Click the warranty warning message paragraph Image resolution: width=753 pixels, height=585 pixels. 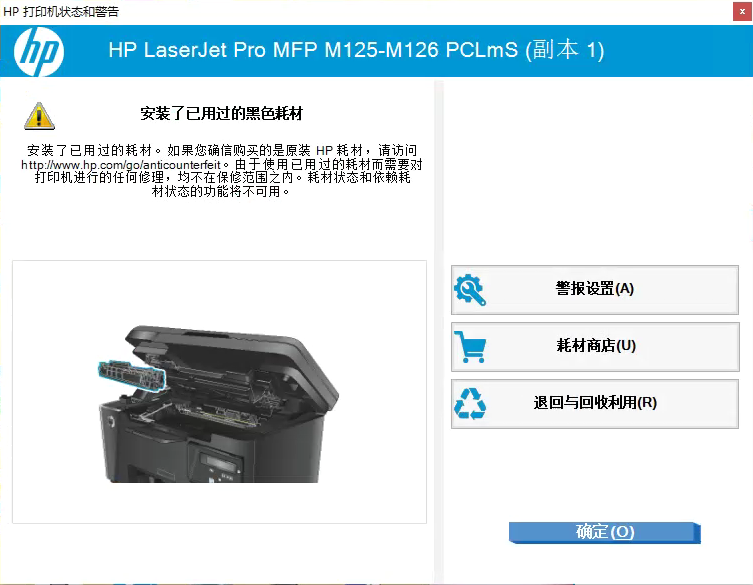tap(221, 171)
